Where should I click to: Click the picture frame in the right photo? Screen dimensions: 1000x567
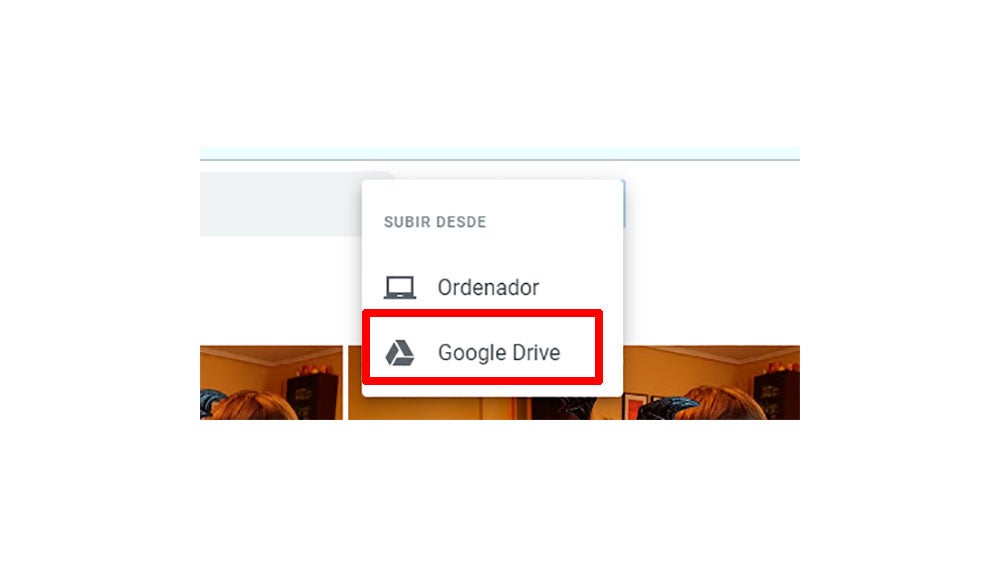(635, 406)
